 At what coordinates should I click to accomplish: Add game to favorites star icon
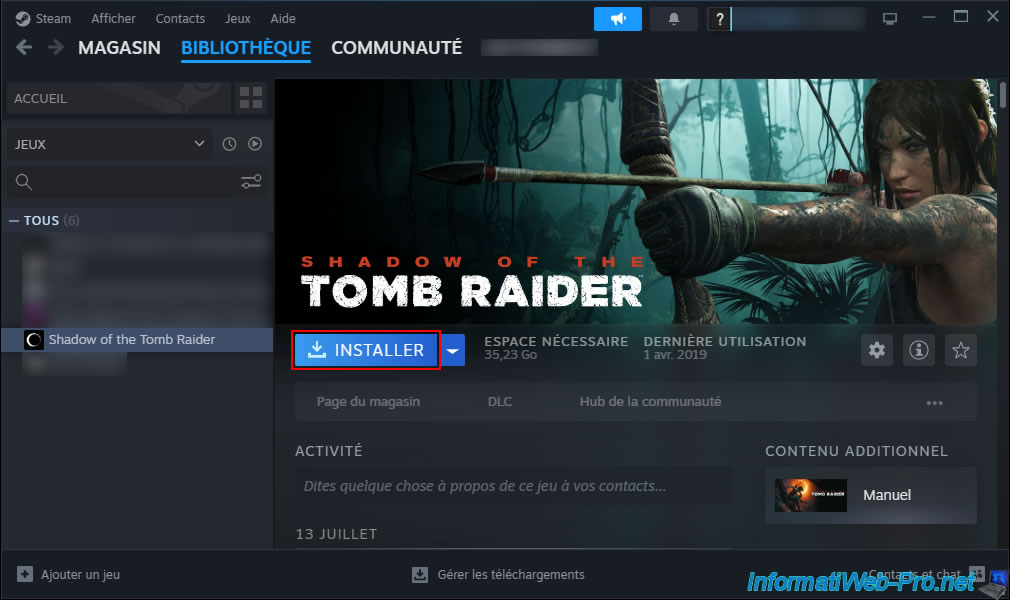(x=960, y=350)
